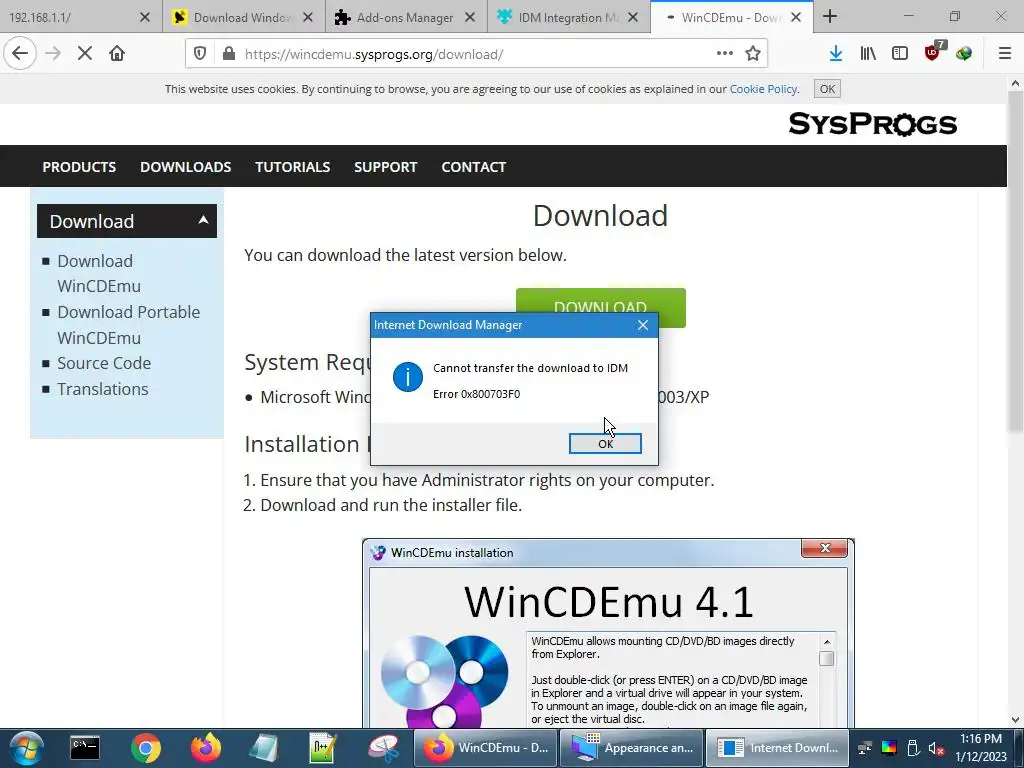
Task: Collapse the Download sidebar section arrow
Action: [203, 220]
